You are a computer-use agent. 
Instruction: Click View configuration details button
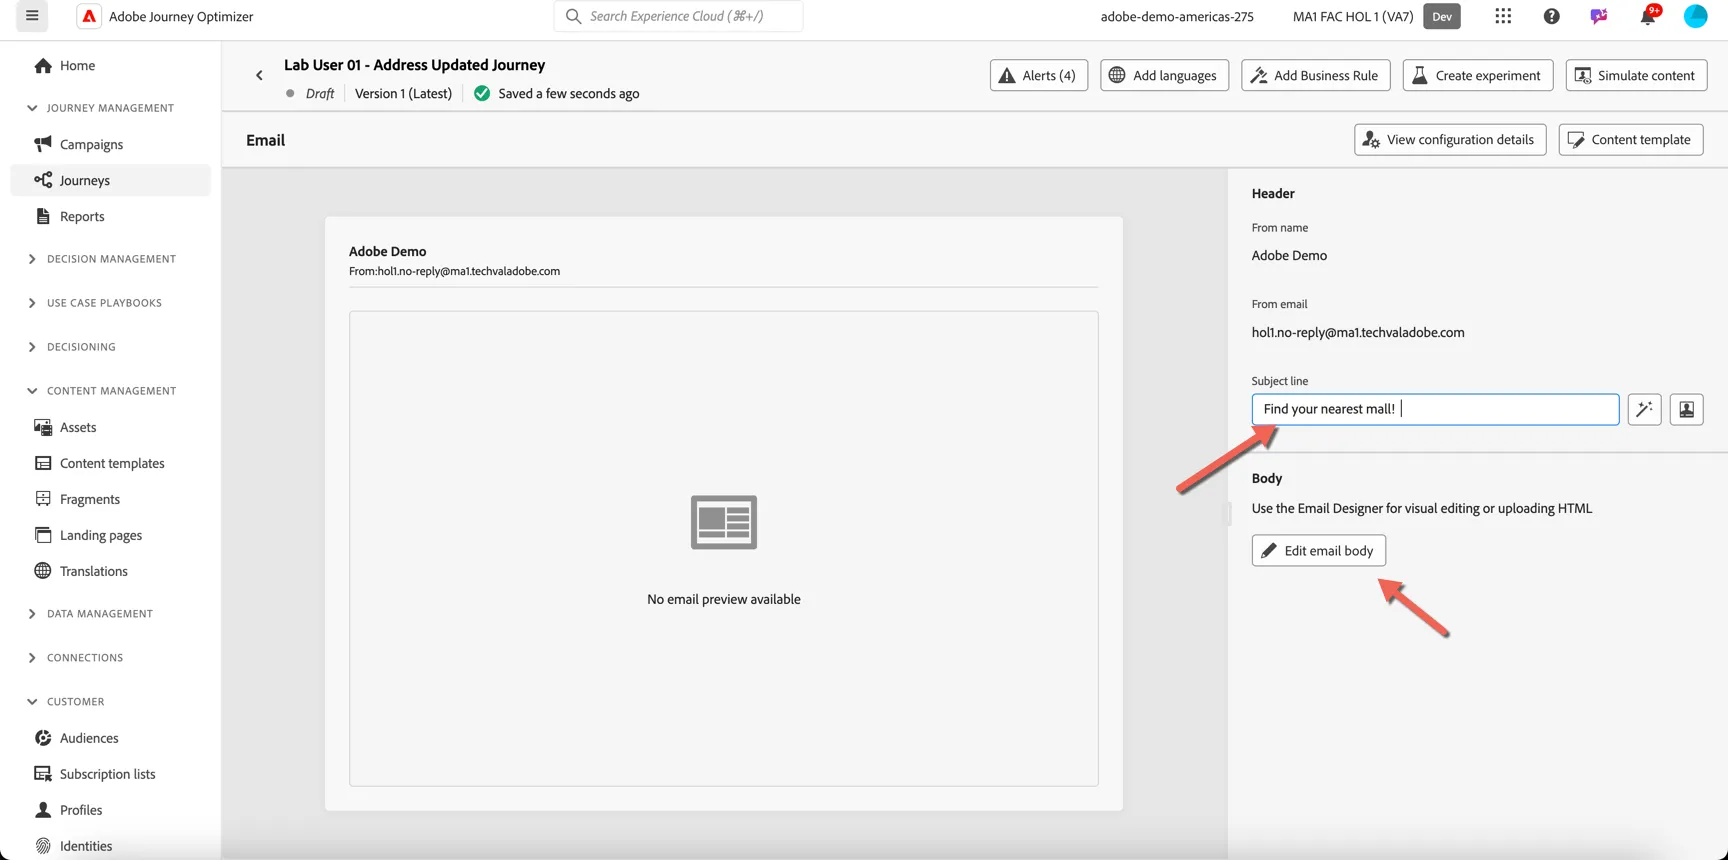pos(1450,140)
